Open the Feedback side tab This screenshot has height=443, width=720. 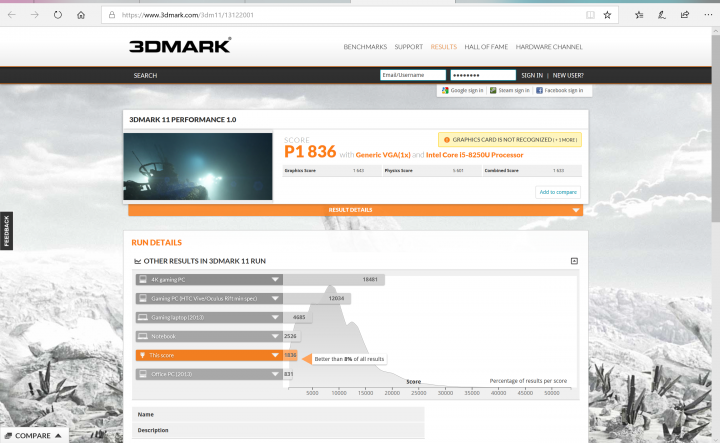tap(6, 231)
